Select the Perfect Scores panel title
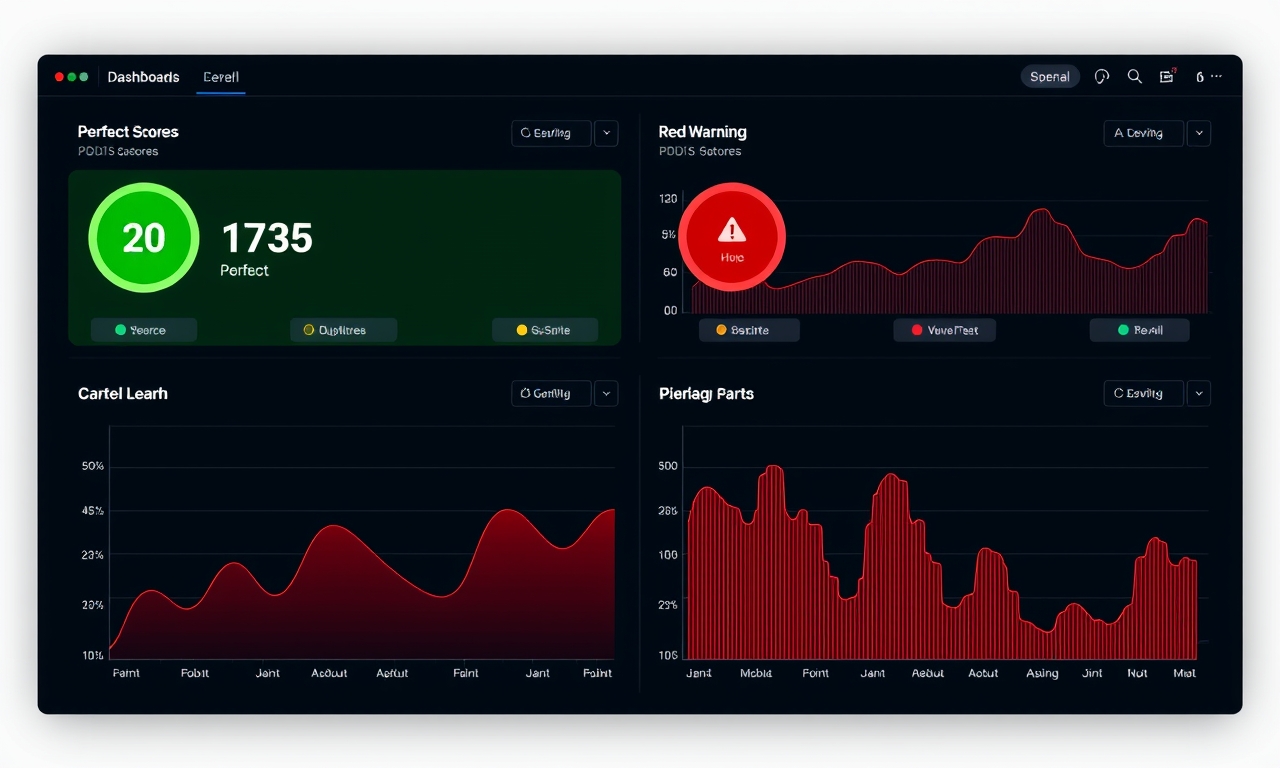This screenshot has width=1280, height=768. [x=128, y=132]
